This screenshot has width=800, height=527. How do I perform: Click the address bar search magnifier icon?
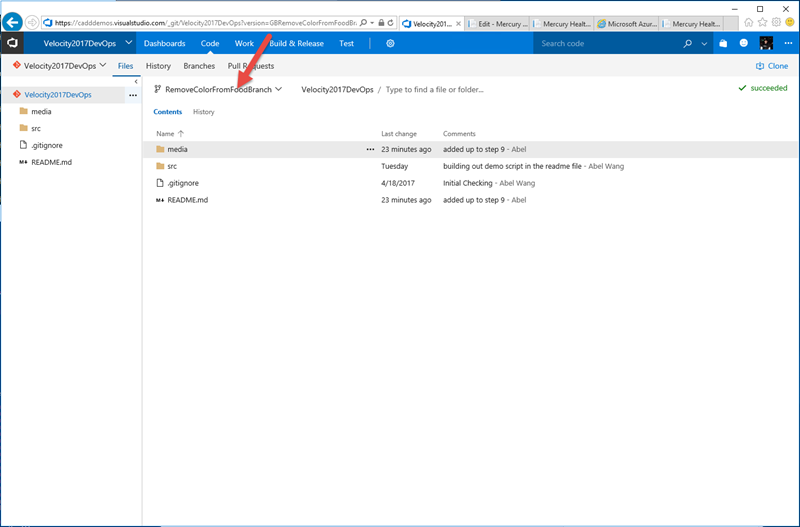point(363,23)
